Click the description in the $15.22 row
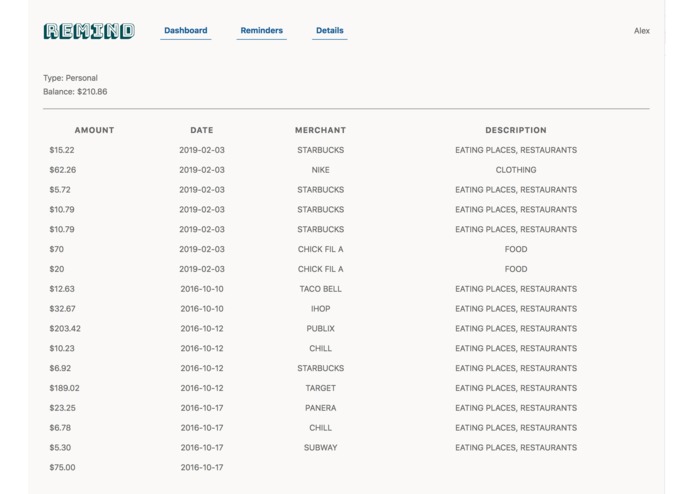Image resolution: width=695 pixels, height=494 pixels. (516, 150)
